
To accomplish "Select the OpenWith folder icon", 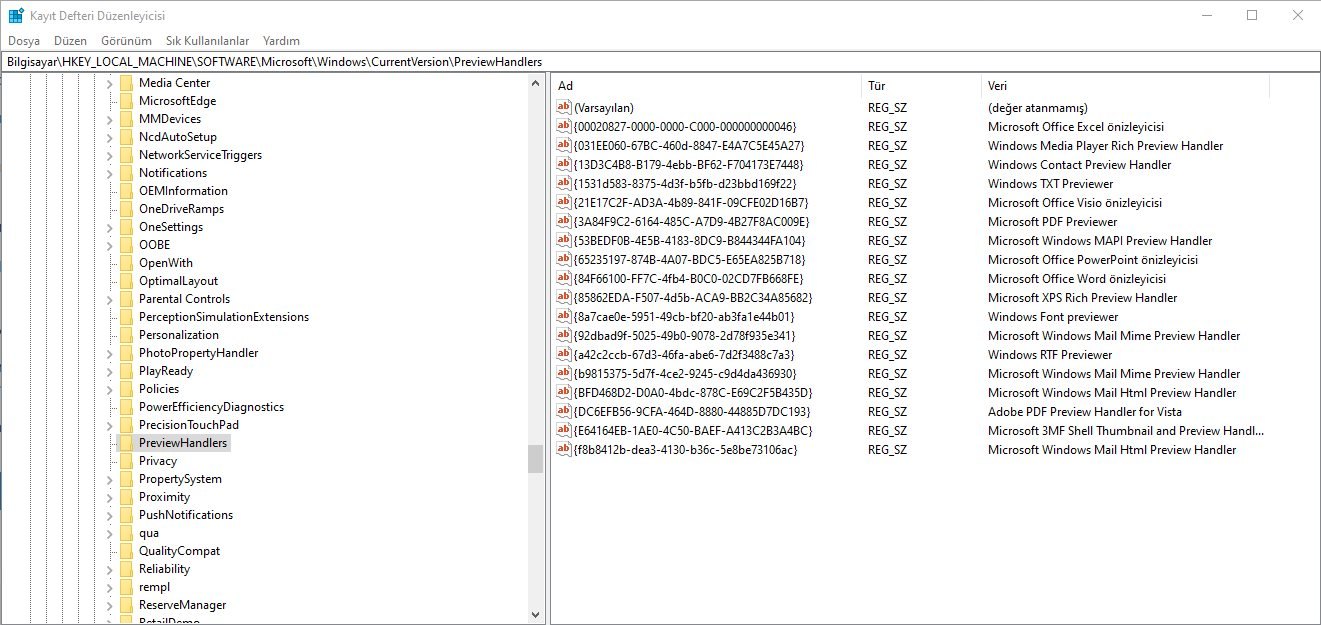I will [126, 263].
